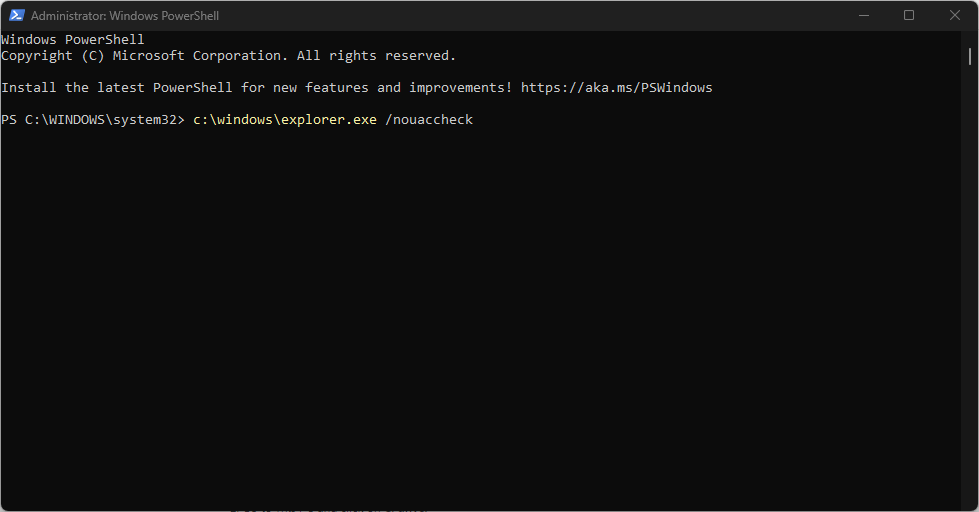Minimize the PowerShell window
Screen dimensions: 979x512
pyautogui.click(x=863, y=16)
